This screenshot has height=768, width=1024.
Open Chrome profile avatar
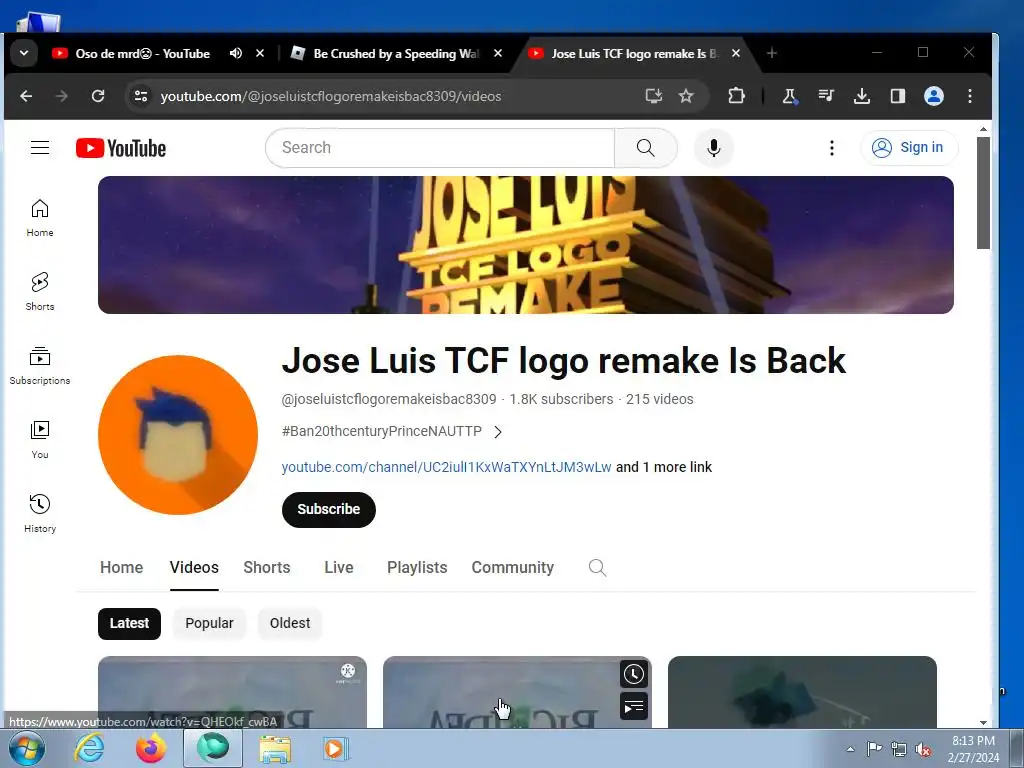click(x=934, y=96)
